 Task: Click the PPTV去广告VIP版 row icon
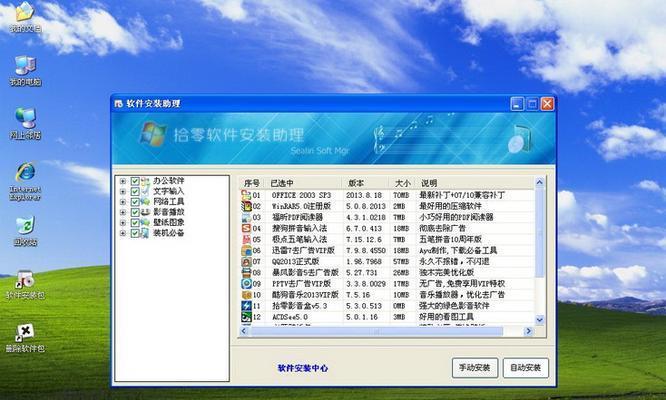click(246, 283)
